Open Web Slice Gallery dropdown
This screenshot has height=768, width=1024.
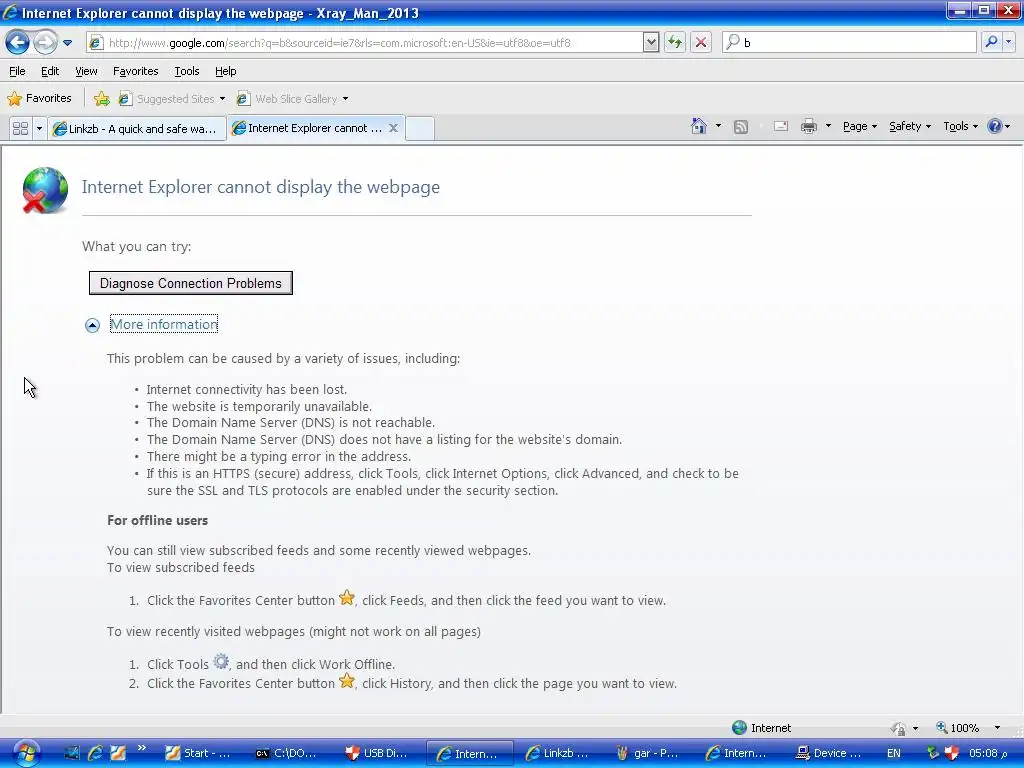[x=292, y=99]
